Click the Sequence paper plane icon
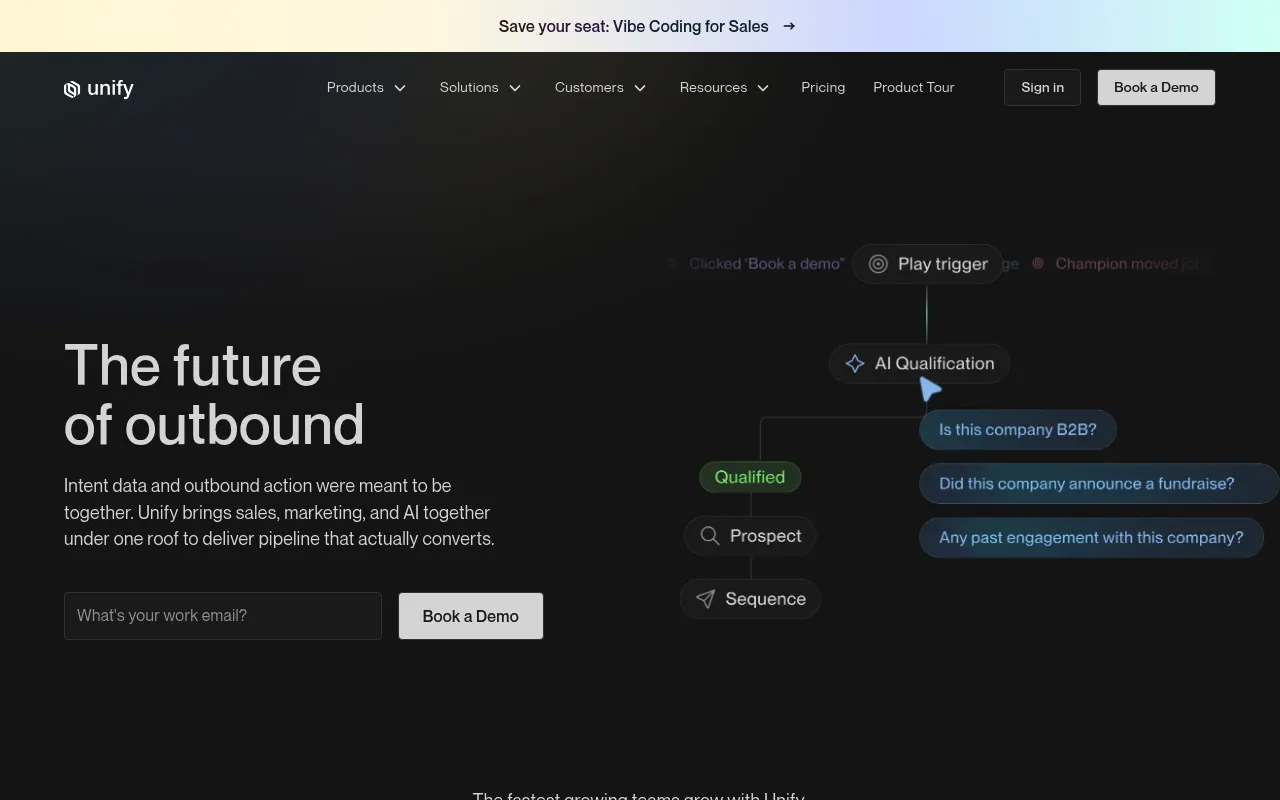The height and width of the screenshot is (800, 1280). [706, 599]
